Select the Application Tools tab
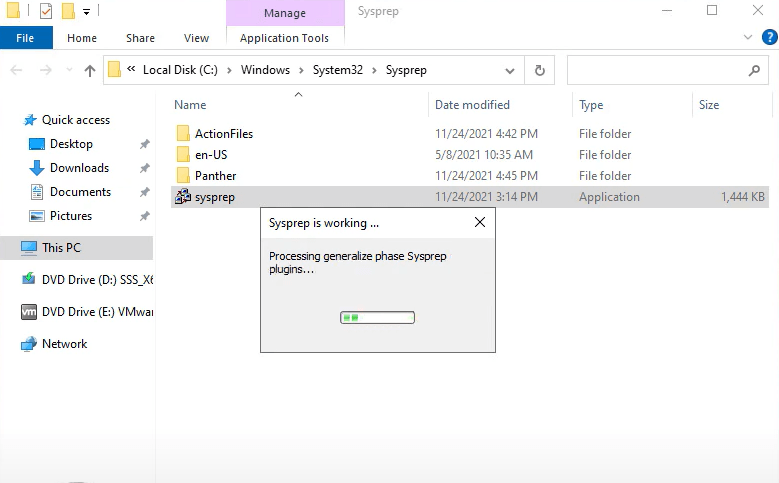The height and width of the screenshot is (483, 779). point(284,38)
